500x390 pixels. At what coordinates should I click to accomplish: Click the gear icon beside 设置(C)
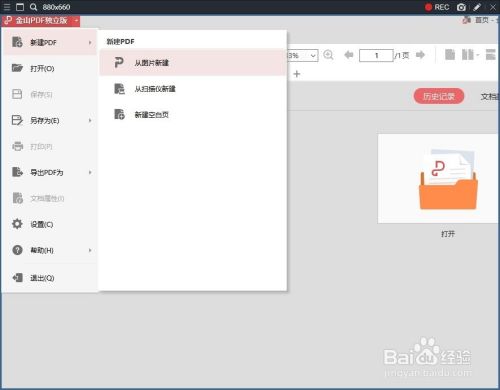pos(17,224)
